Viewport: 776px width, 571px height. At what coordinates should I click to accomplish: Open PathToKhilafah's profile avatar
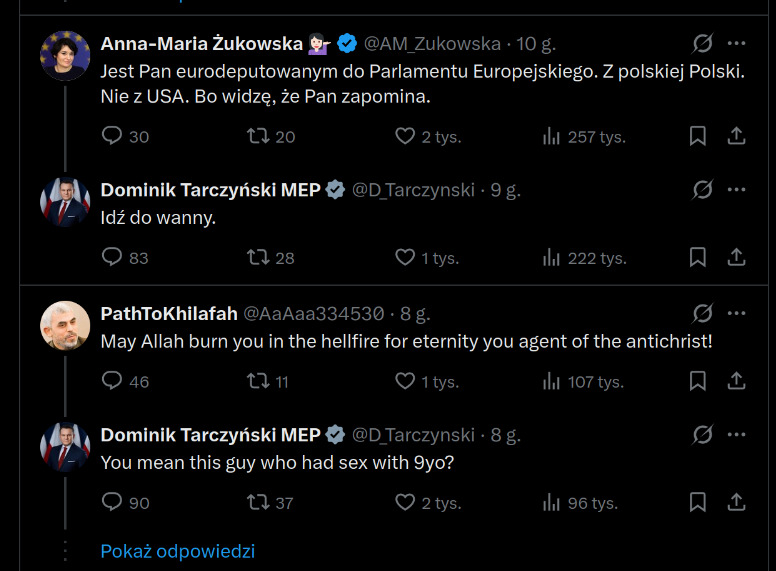coord(65,326)
